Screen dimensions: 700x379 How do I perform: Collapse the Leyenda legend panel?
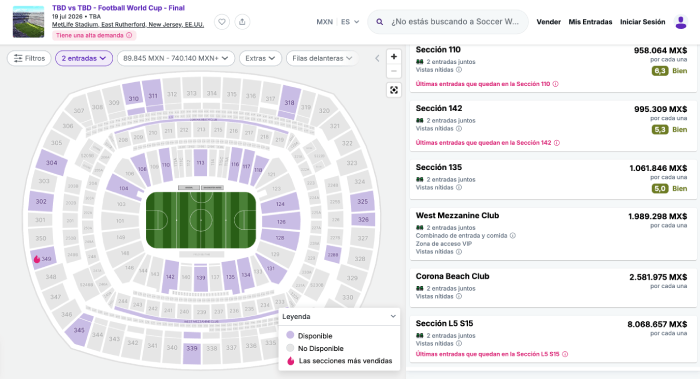[393, 317]
